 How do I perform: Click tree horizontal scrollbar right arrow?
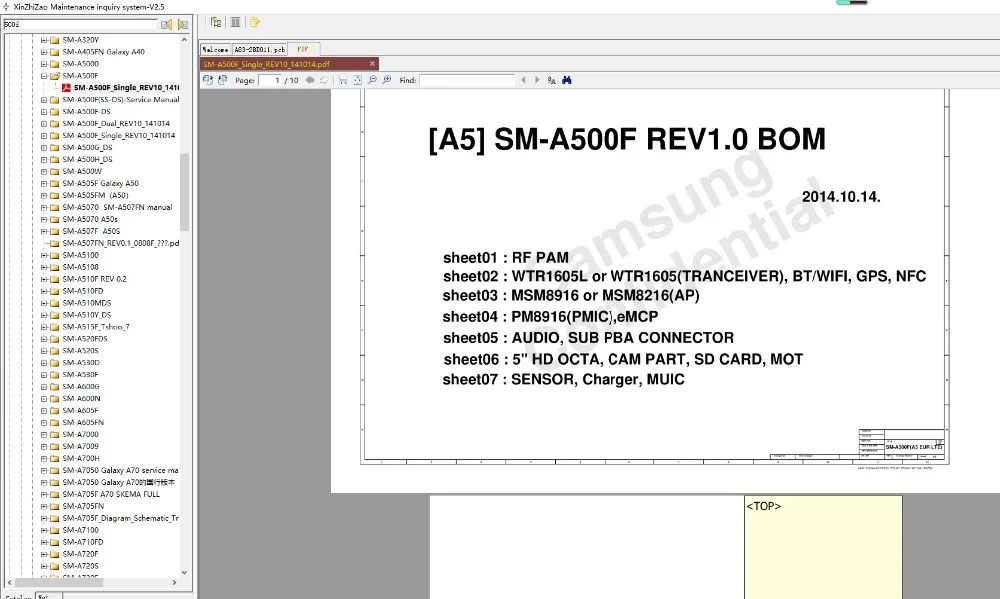click(x=174, y=582)
